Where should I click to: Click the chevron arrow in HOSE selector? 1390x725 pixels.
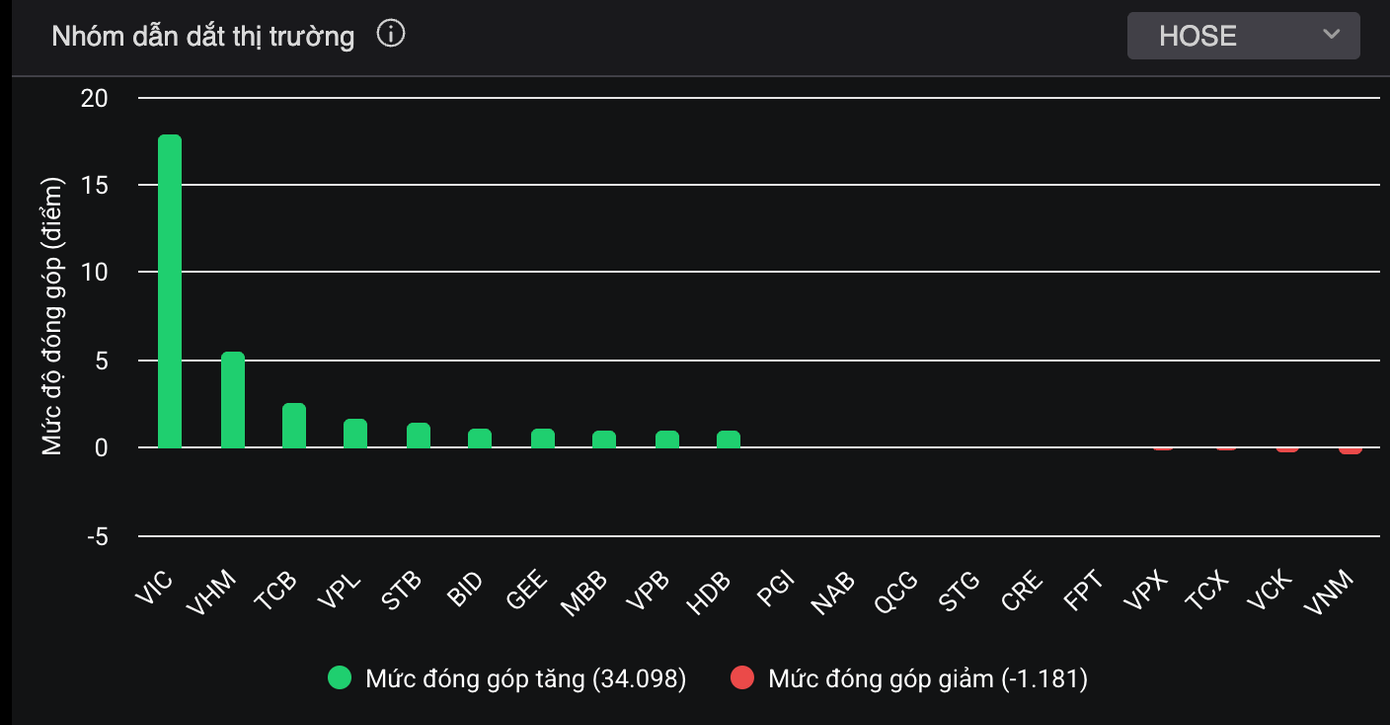pos(1331,35)
